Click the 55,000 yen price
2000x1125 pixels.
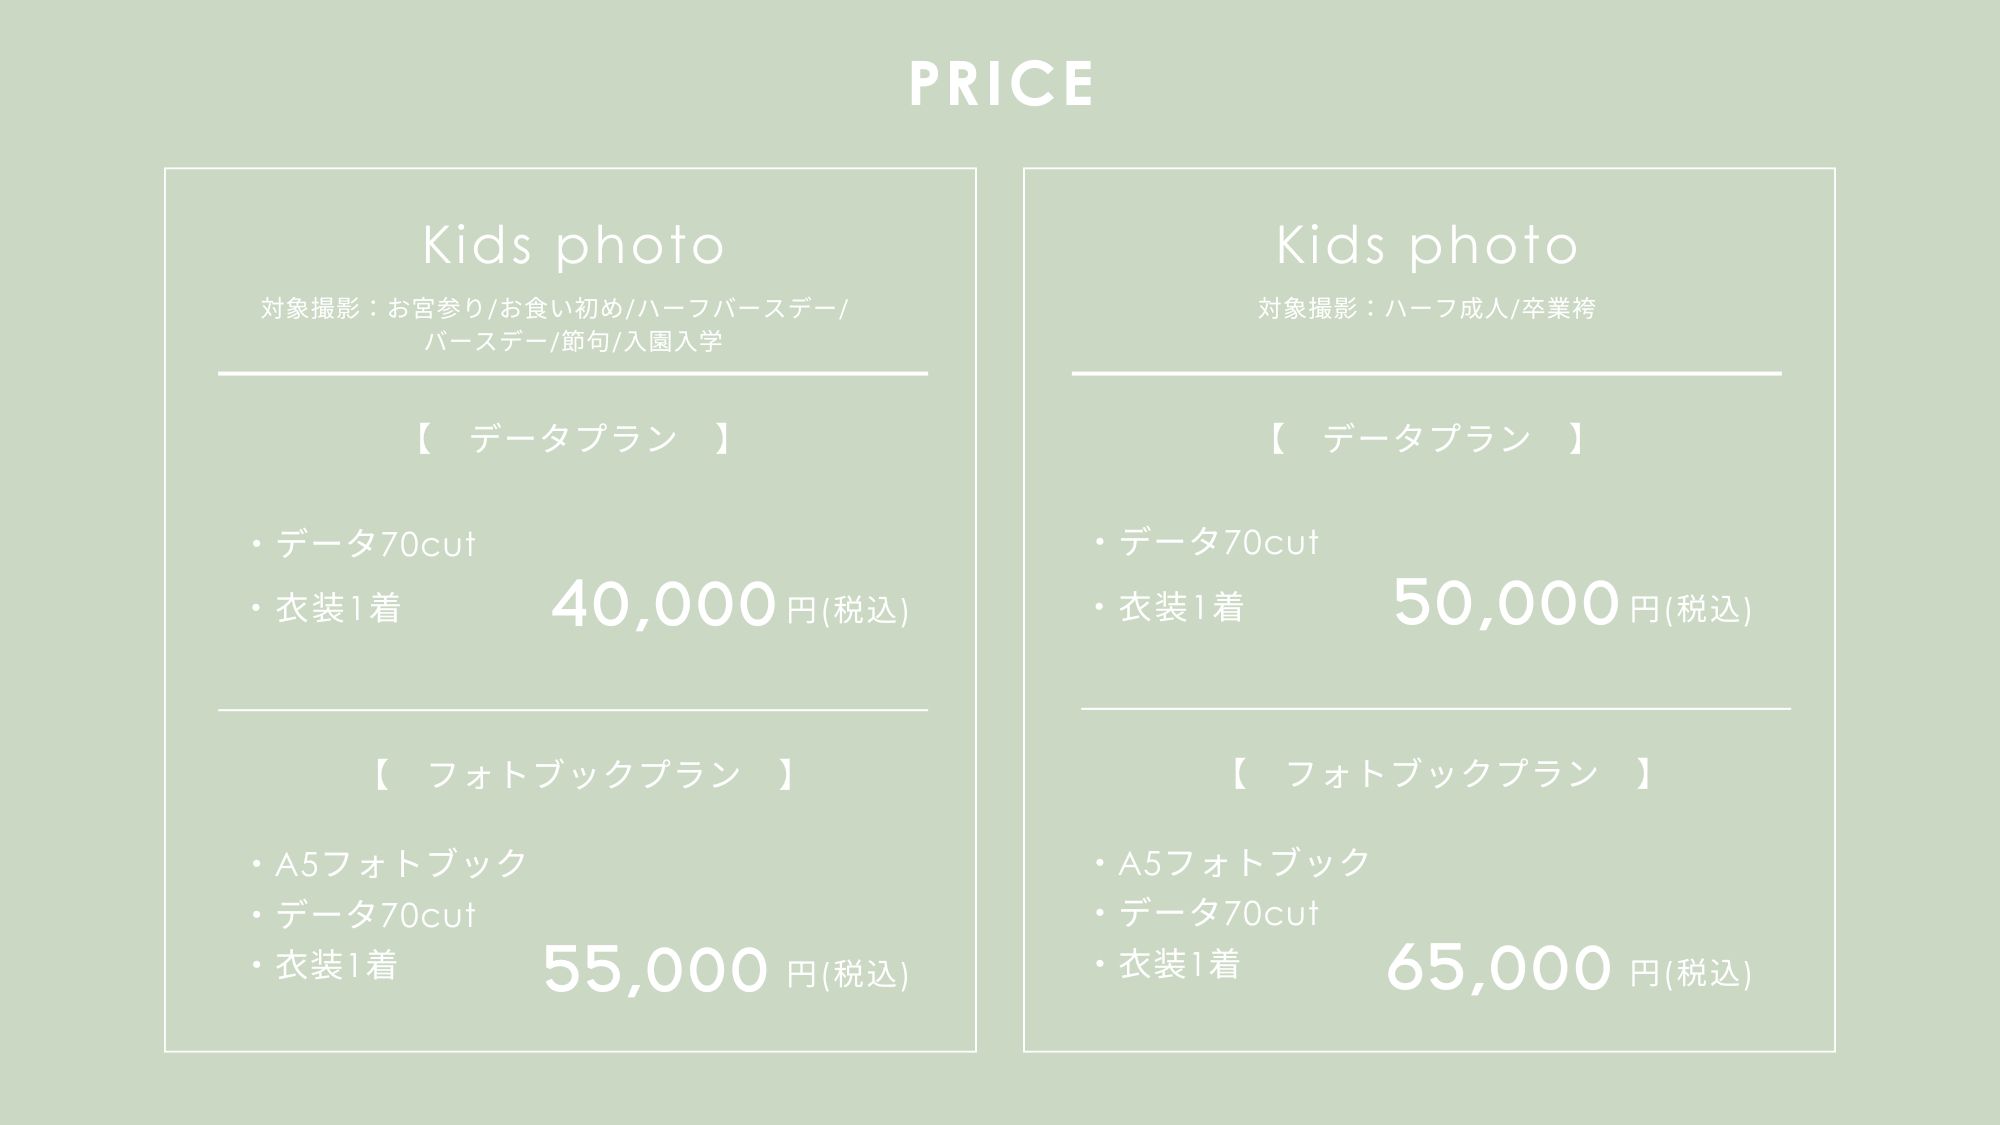[x=655, y=969]
